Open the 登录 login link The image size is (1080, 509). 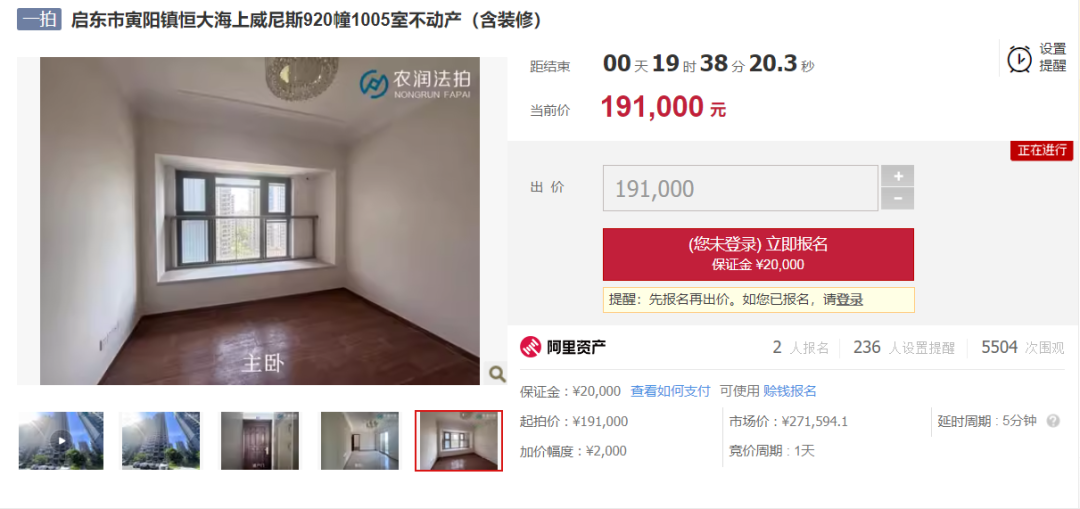tap(850, 300)
